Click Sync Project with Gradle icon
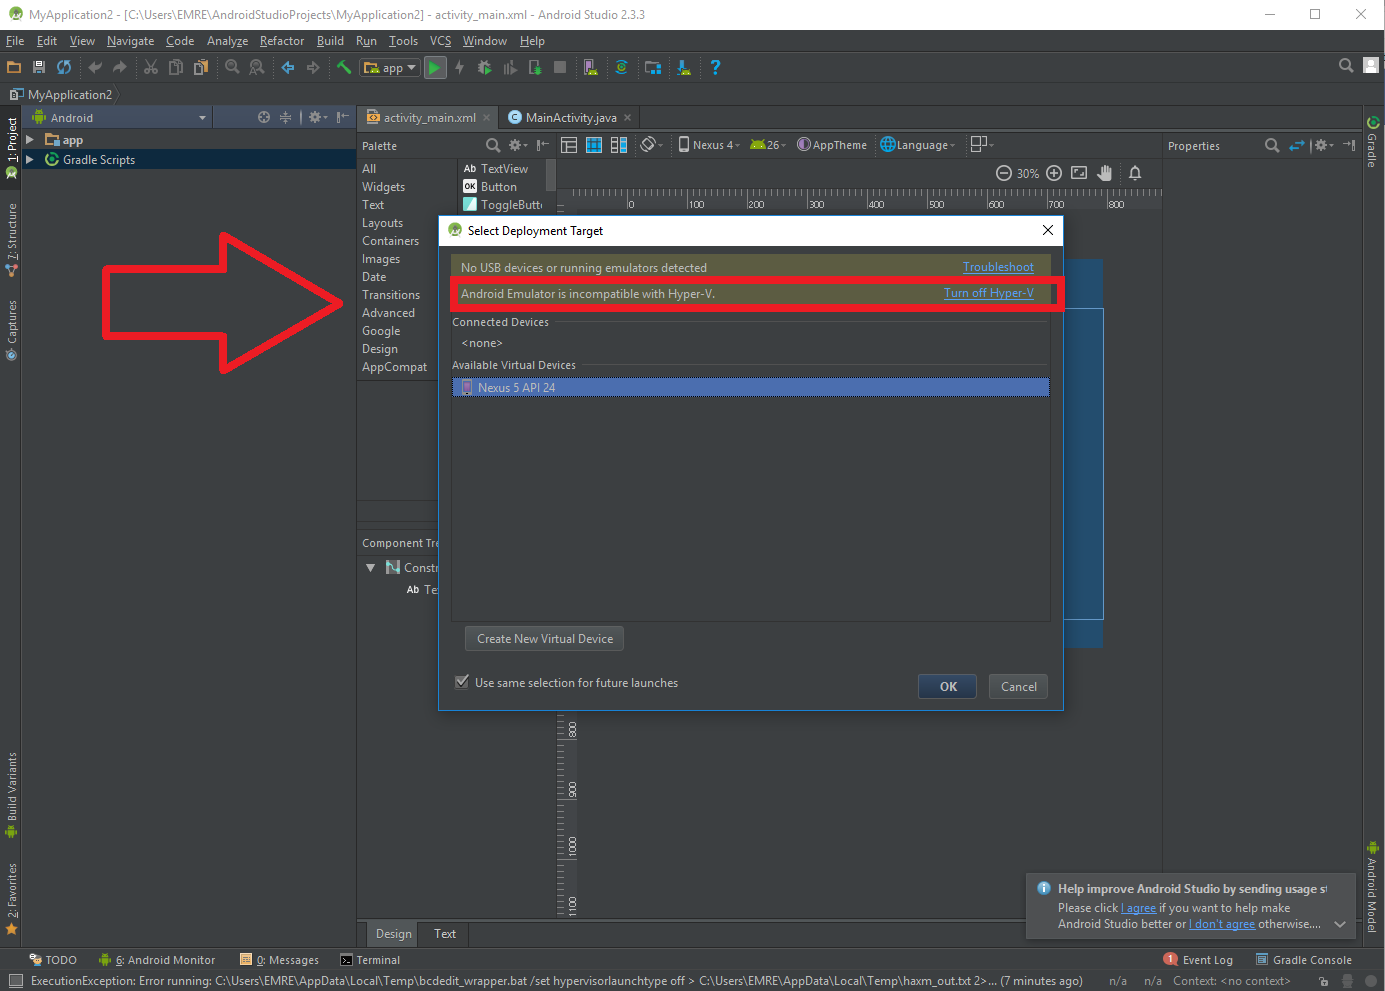Viewport: 1385px width, 991px height. click(621, 67)
